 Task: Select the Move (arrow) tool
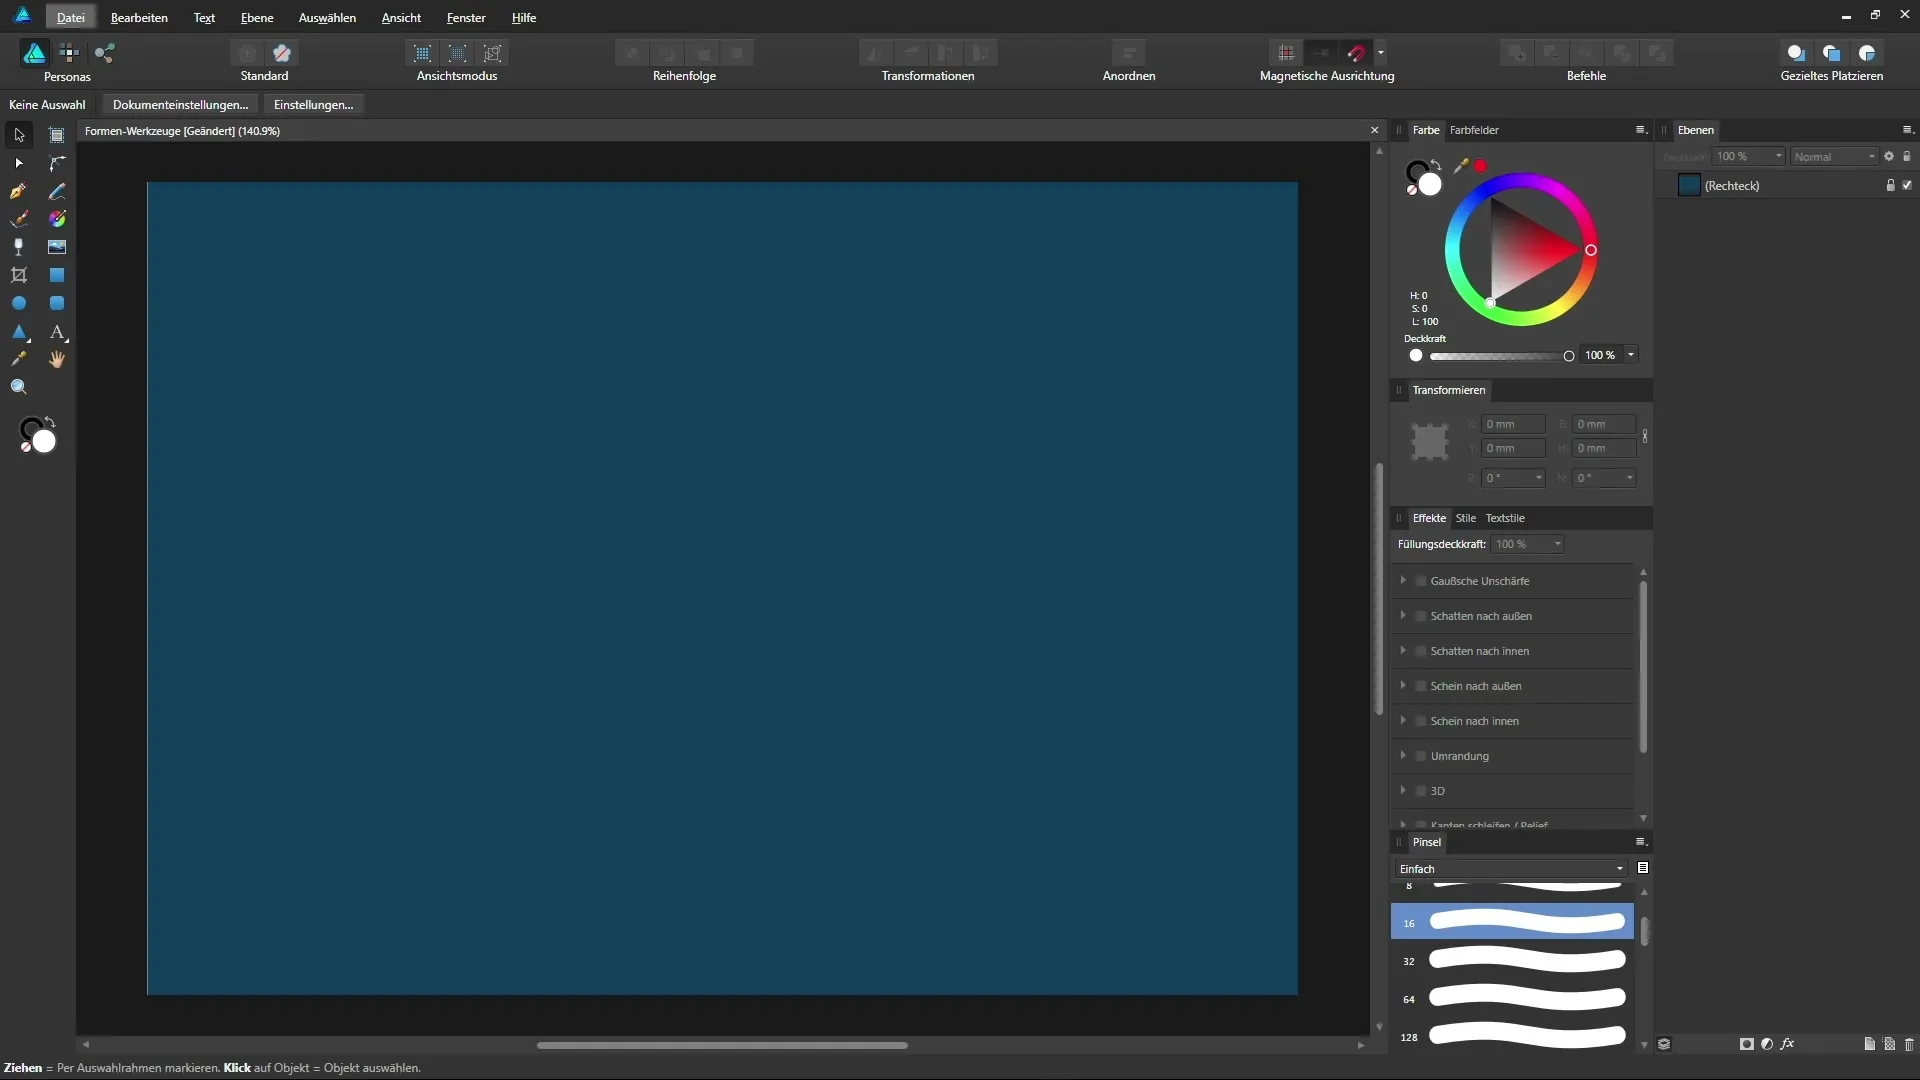coord(19,135)
